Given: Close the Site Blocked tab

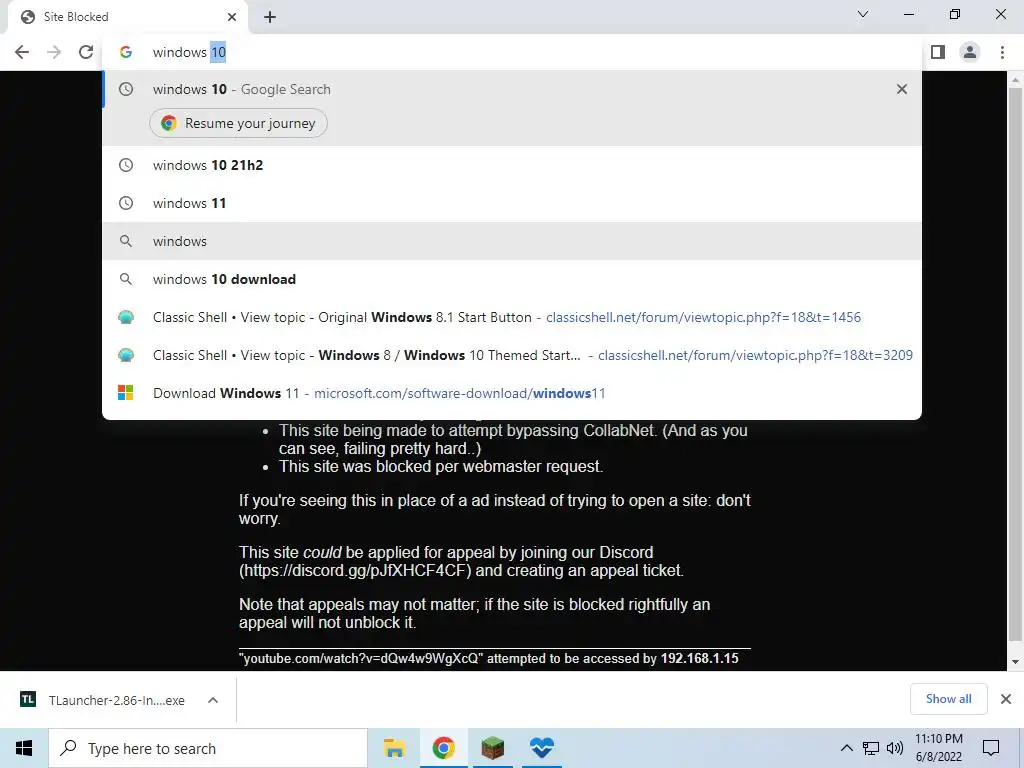Looking at the screenshot, I should [x=232, y=17].
